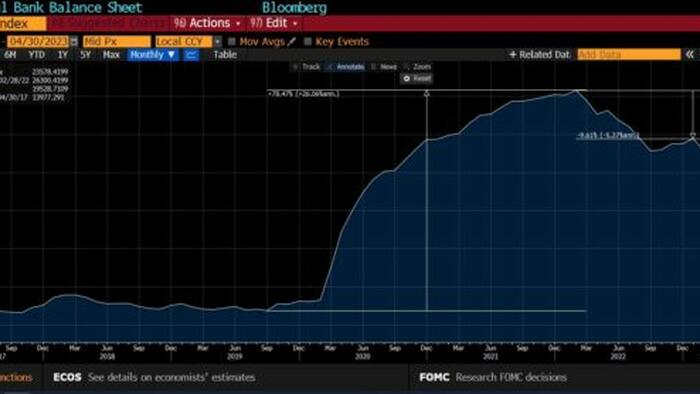Screen dimensions: 700x394
Task: Enable the Key Events checkbox
Action: (x=308, y=41)
